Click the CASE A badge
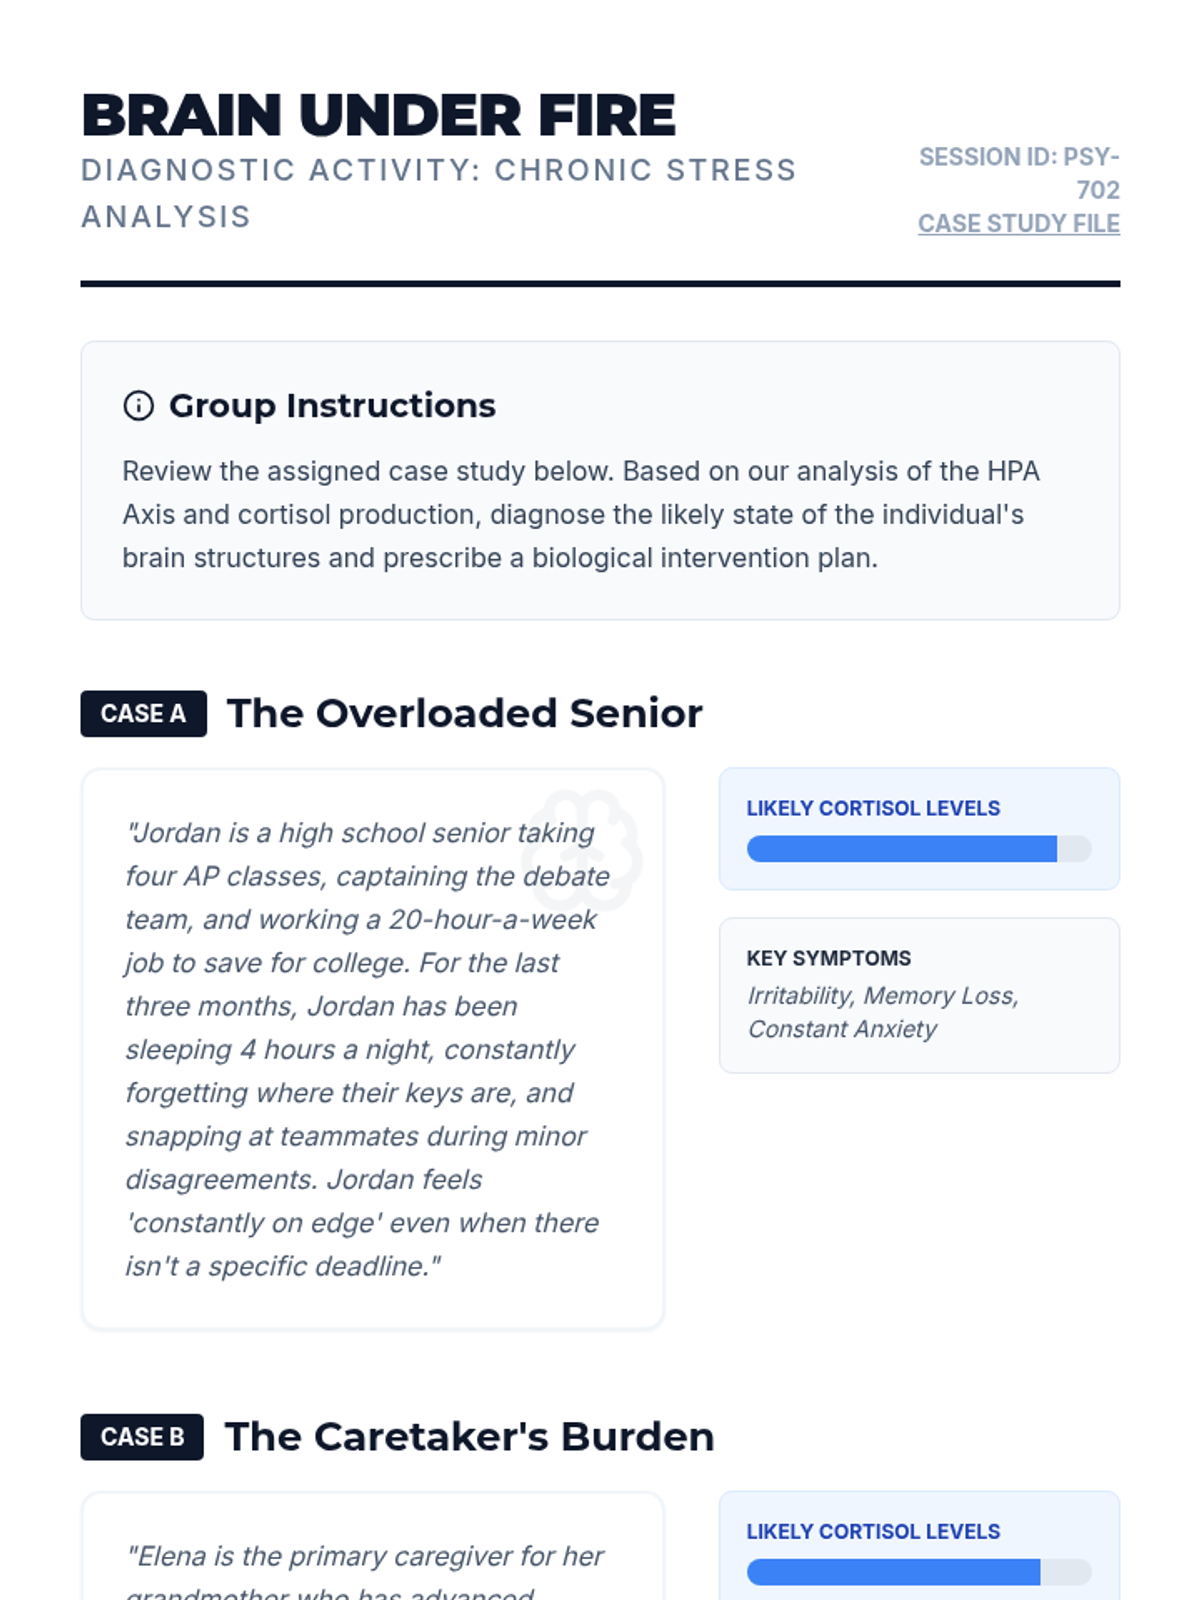This screenshot has height=1600, width=1200. click(x=143, y=714)
